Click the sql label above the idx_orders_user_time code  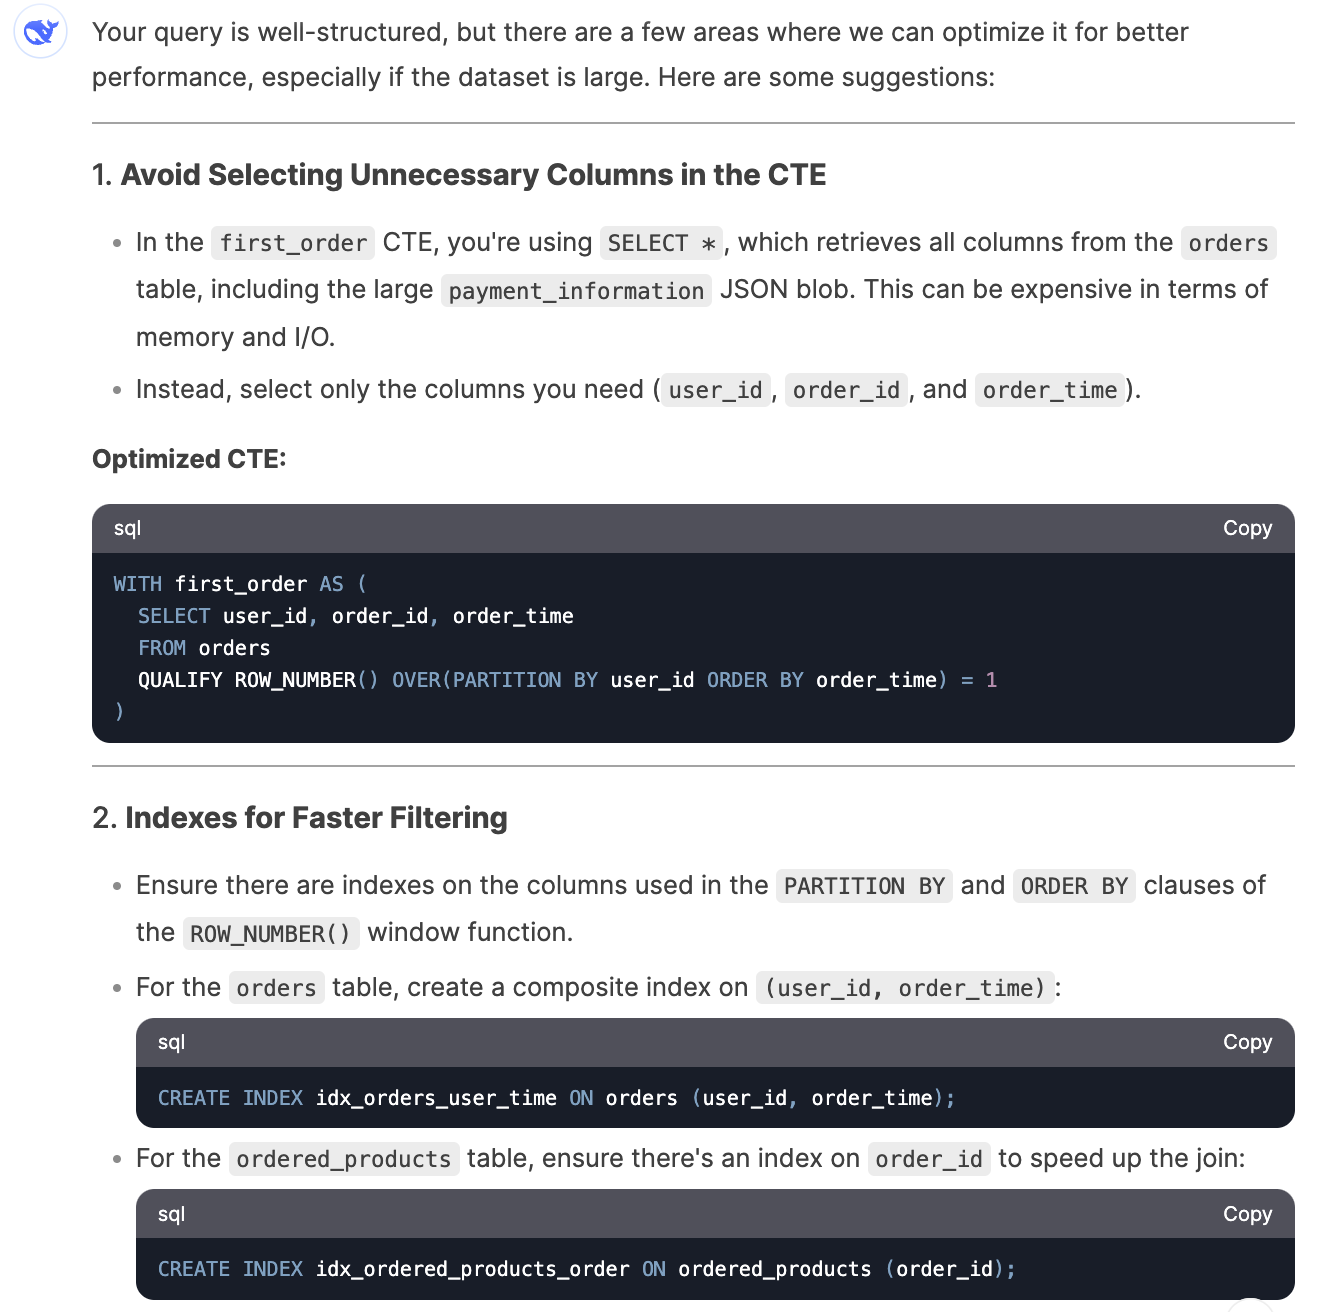point(171,1042)
